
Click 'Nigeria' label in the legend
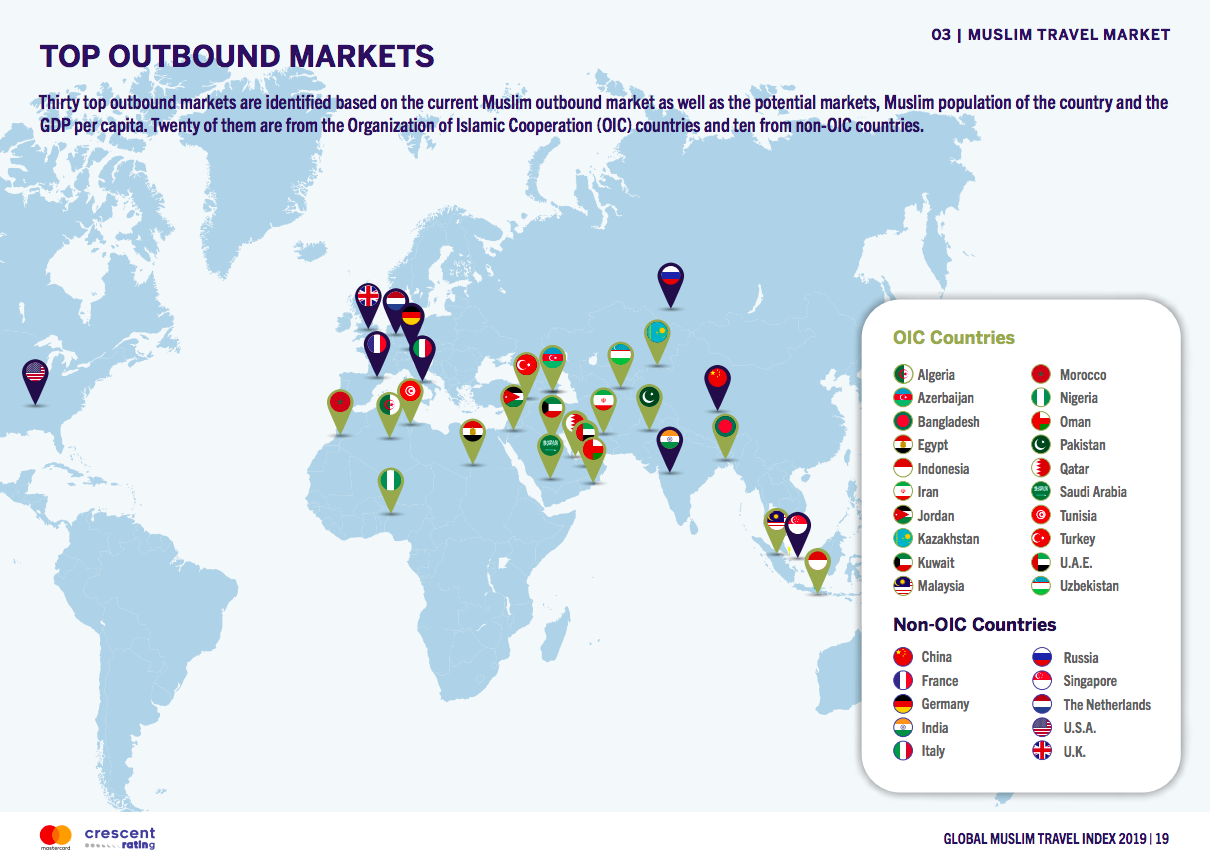pyautogui.click(x=1079, y=398)
